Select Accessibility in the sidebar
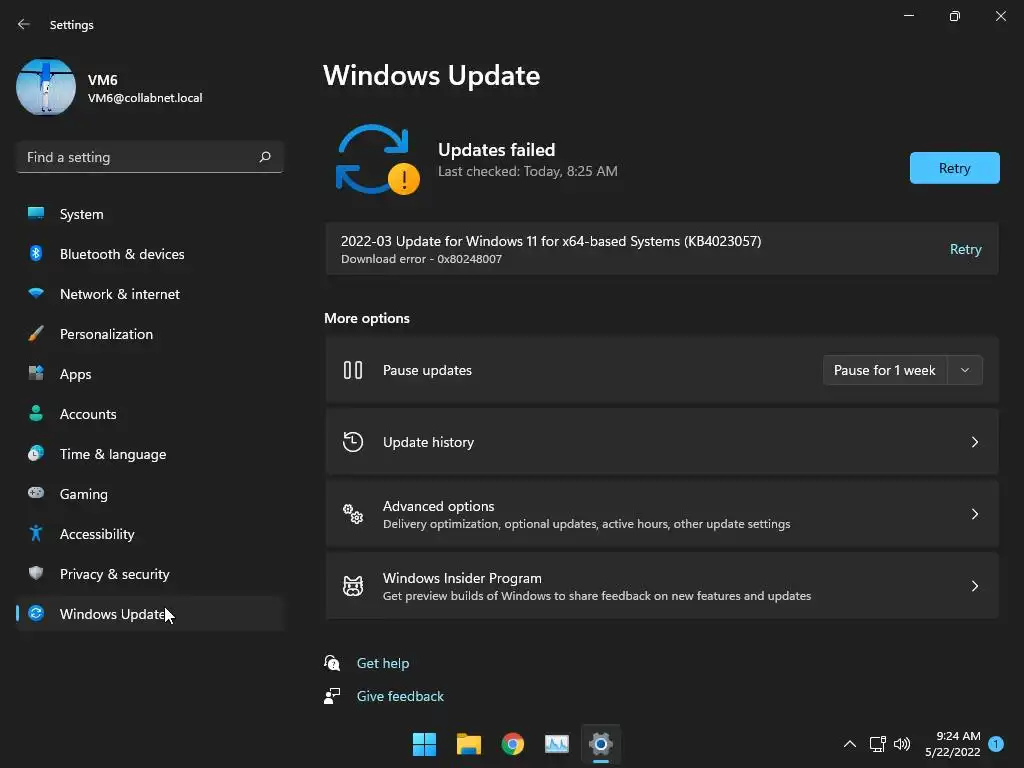The height and width of the screenshot is (768, 1024). pos(150,534)
